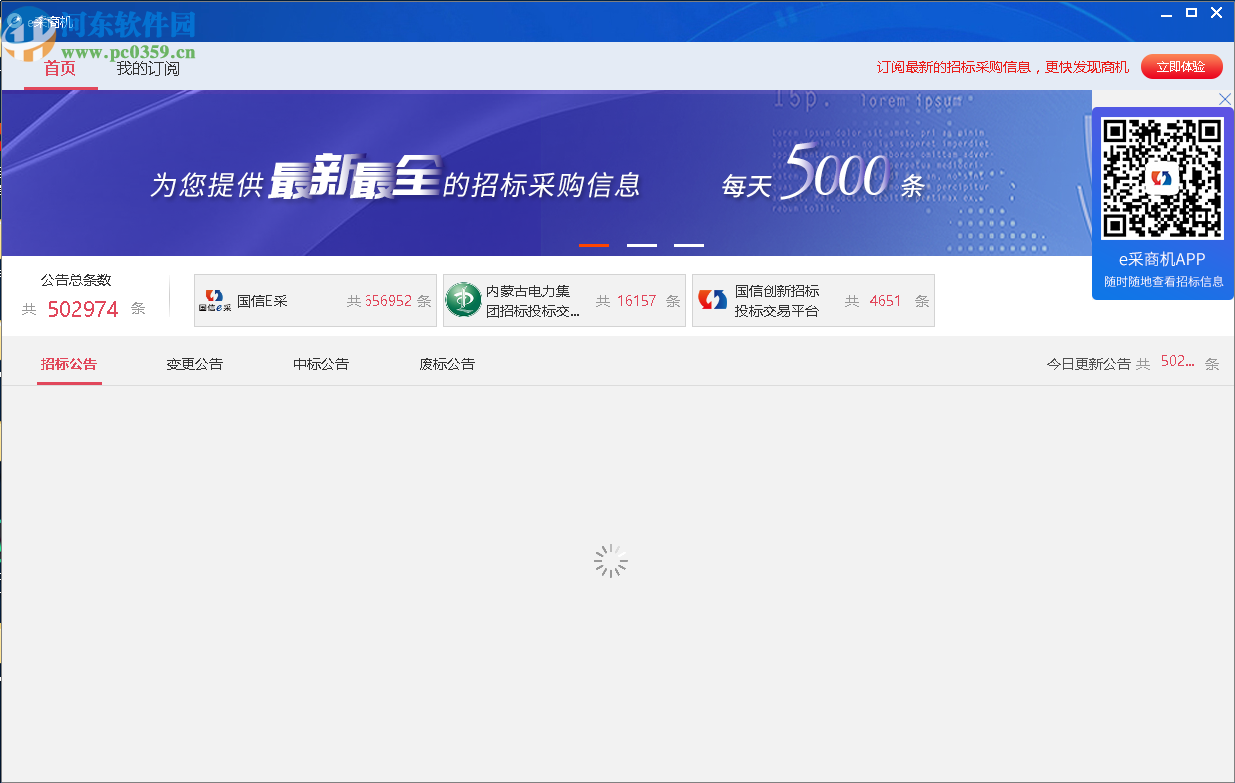Select the second banner slide indicator
This screenshot has width=1235, height=783.
click(642, 245)
